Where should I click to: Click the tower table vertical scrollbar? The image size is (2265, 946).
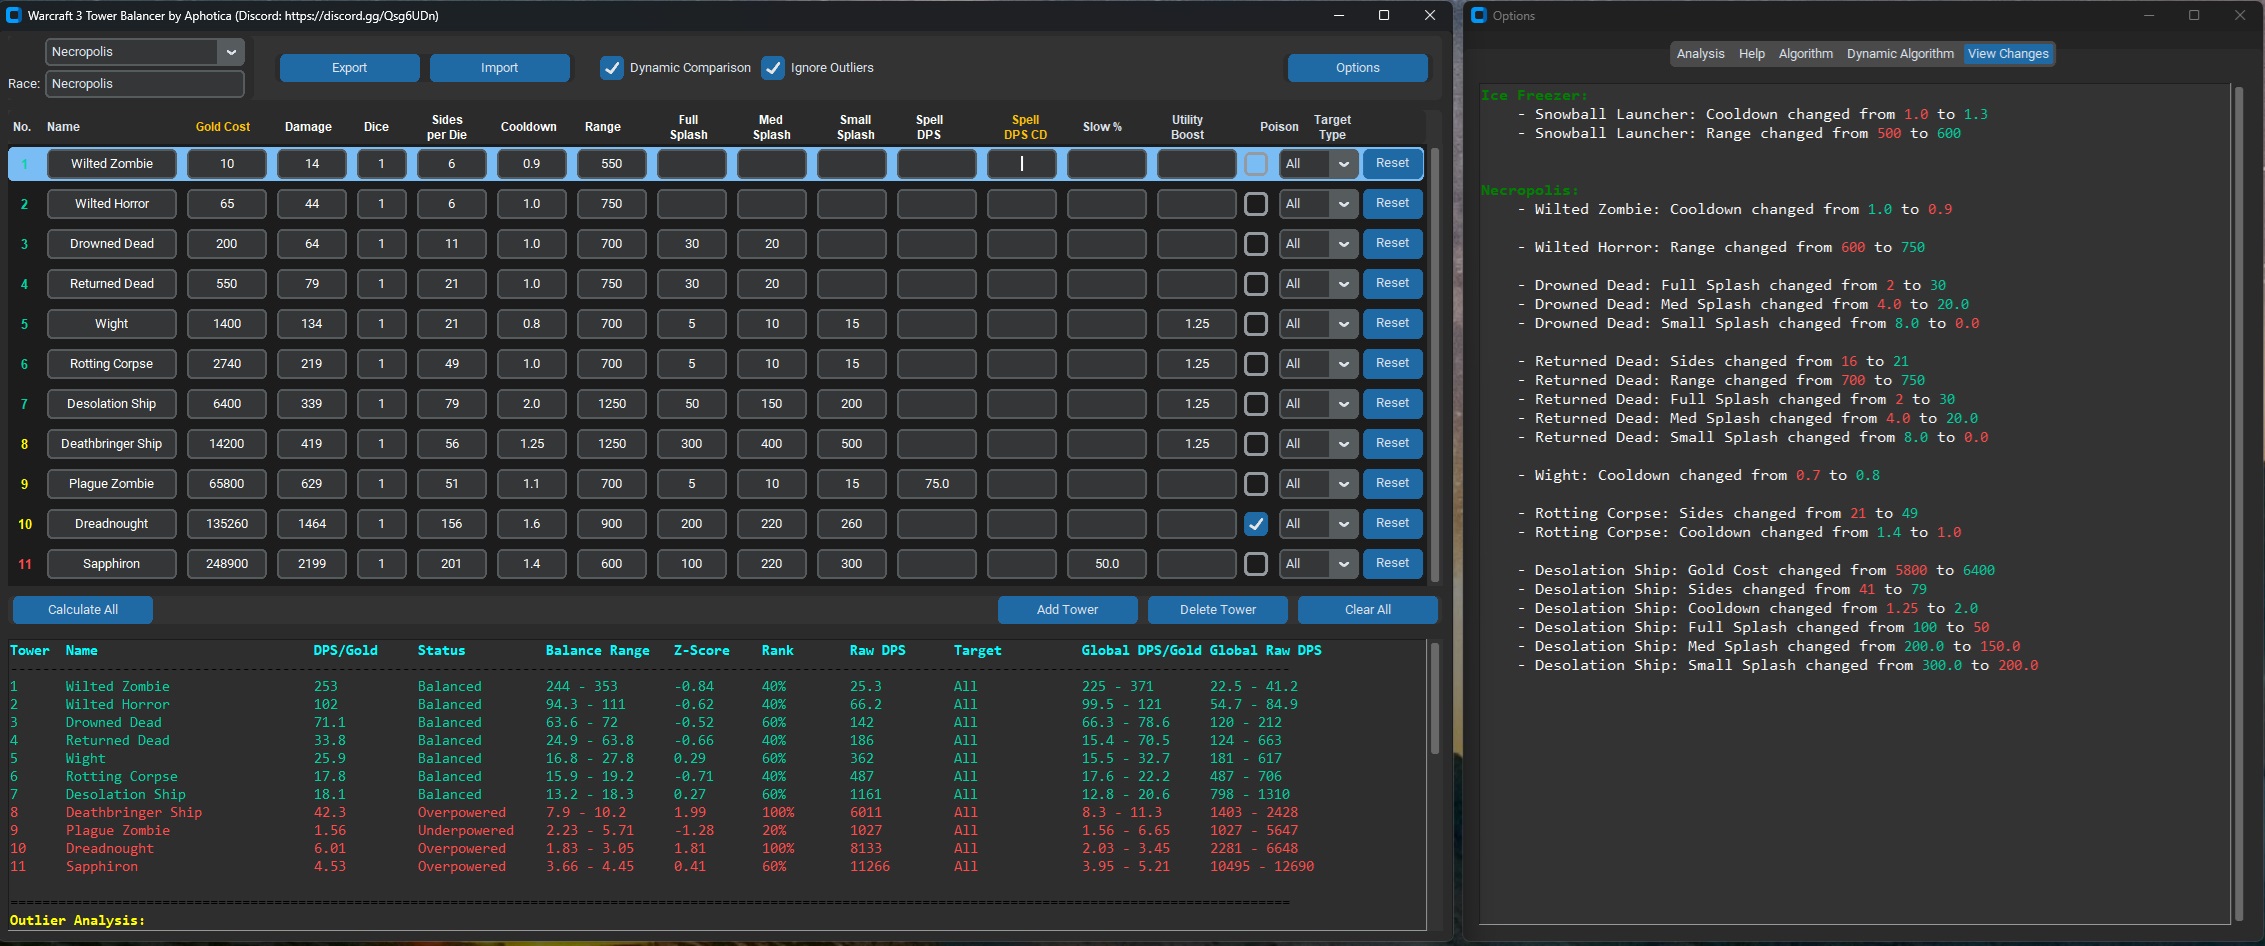click(1434, 365)
